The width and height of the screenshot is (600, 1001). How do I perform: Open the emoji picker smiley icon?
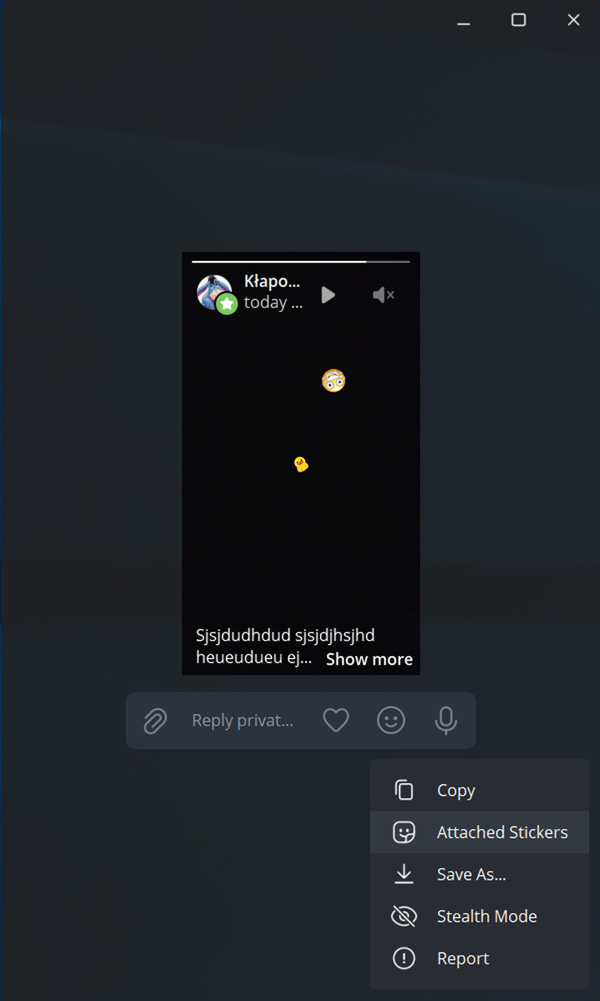click(391, 721)
